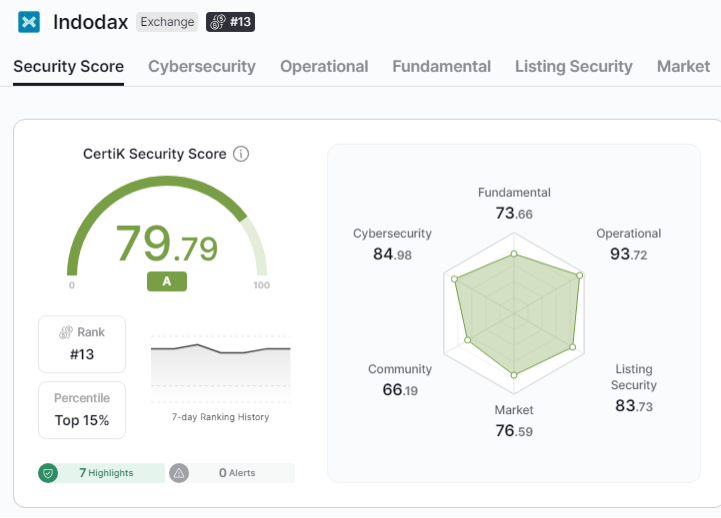Screen dimensions: 721x518
Task: Select the Fundamental tab
Action: pos(441,67)
